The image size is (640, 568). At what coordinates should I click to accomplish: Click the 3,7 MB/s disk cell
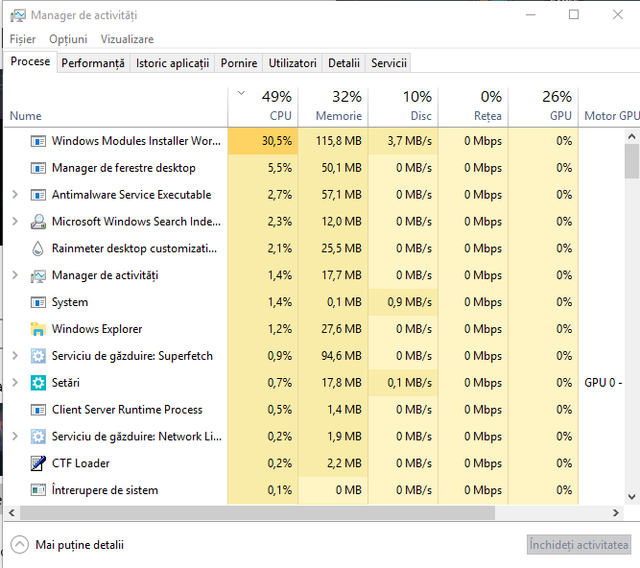point(403,141)
